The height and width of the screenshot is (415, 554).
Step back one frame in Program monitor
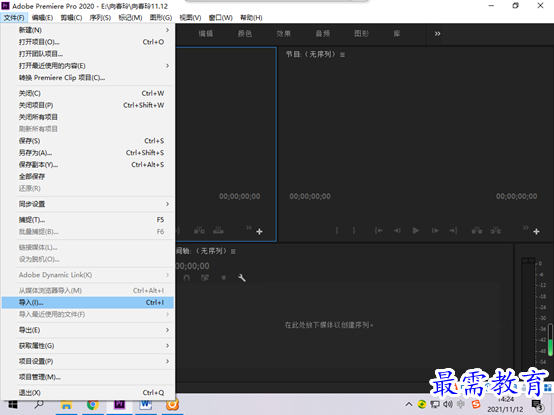[x=397, y=231]
